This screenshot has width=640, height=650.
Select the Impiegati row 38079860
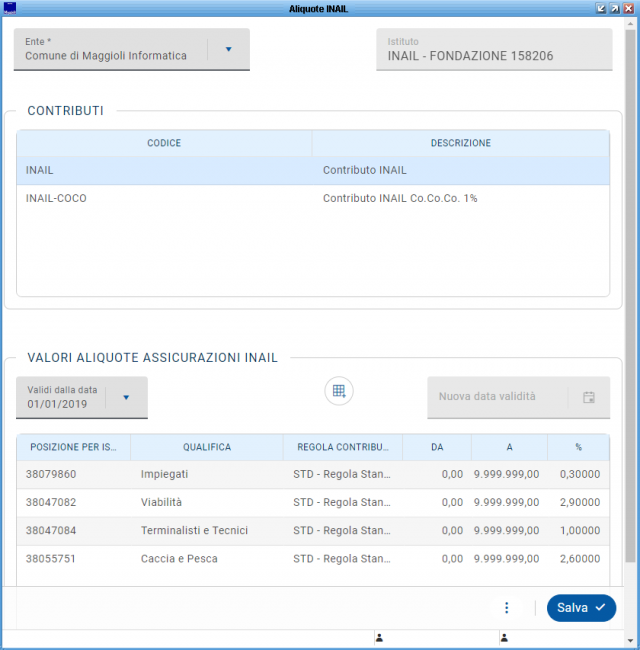tap(312, 474)
